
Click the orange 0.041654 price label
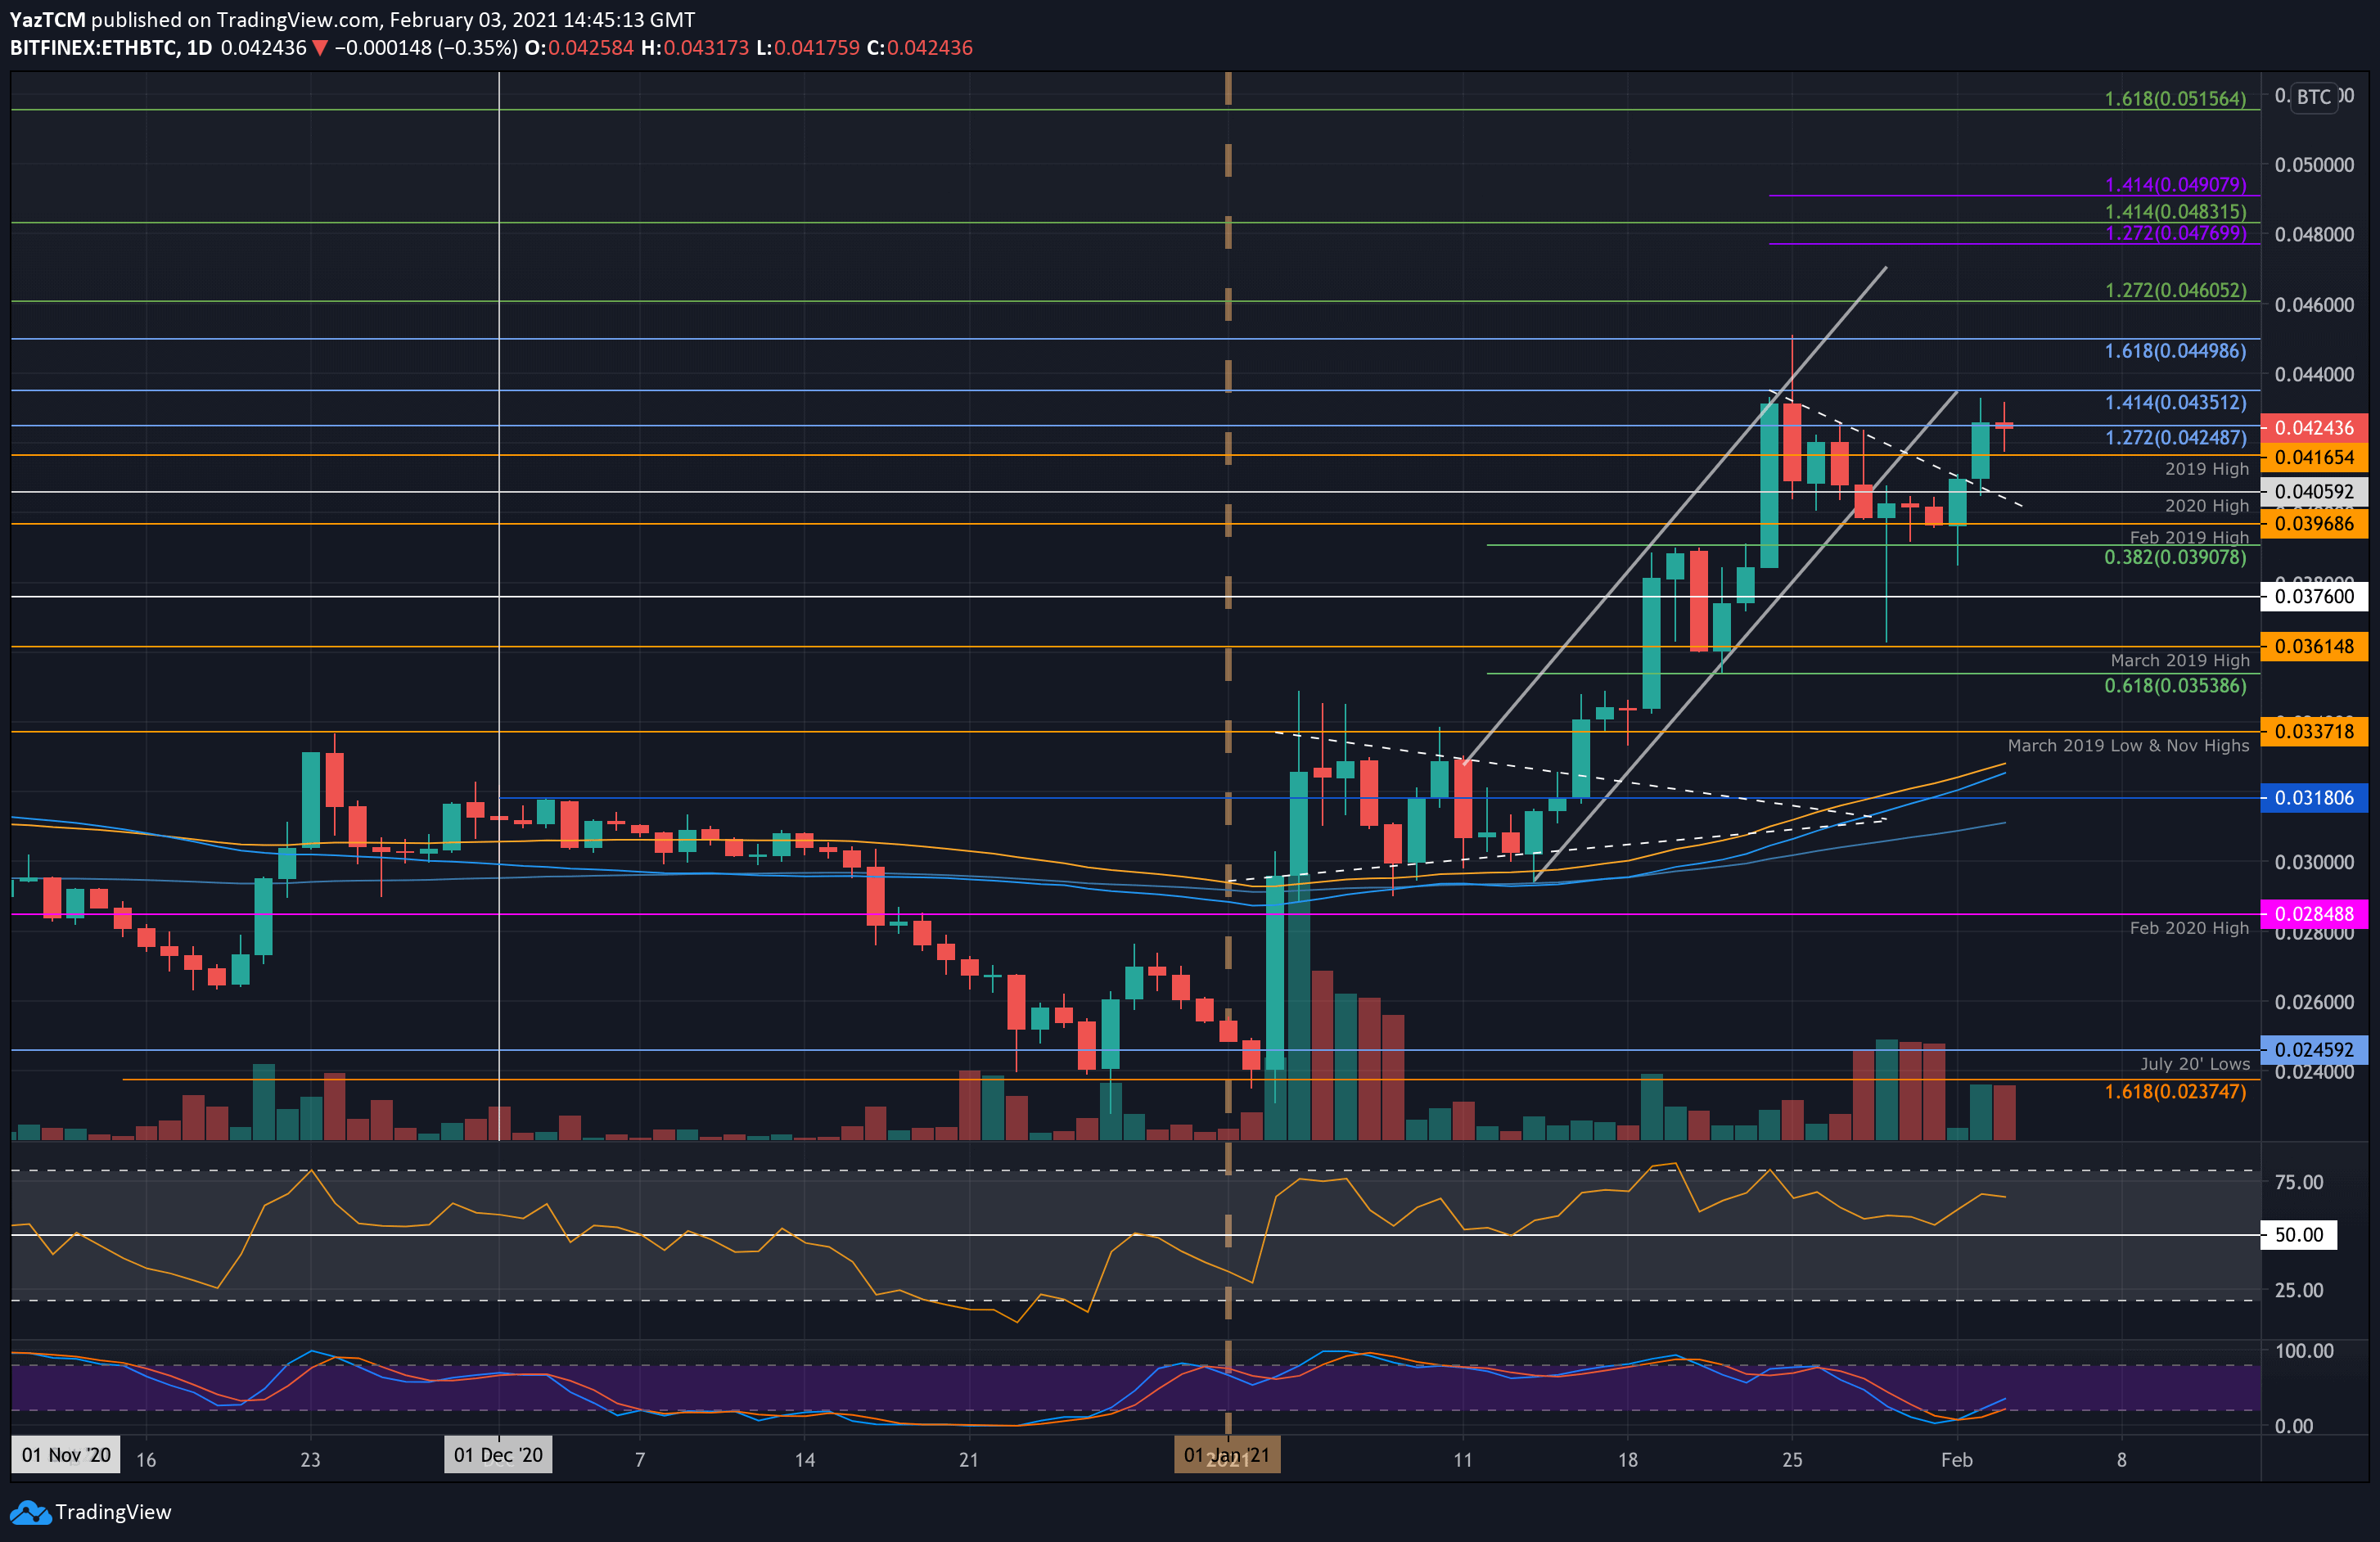2314,457
